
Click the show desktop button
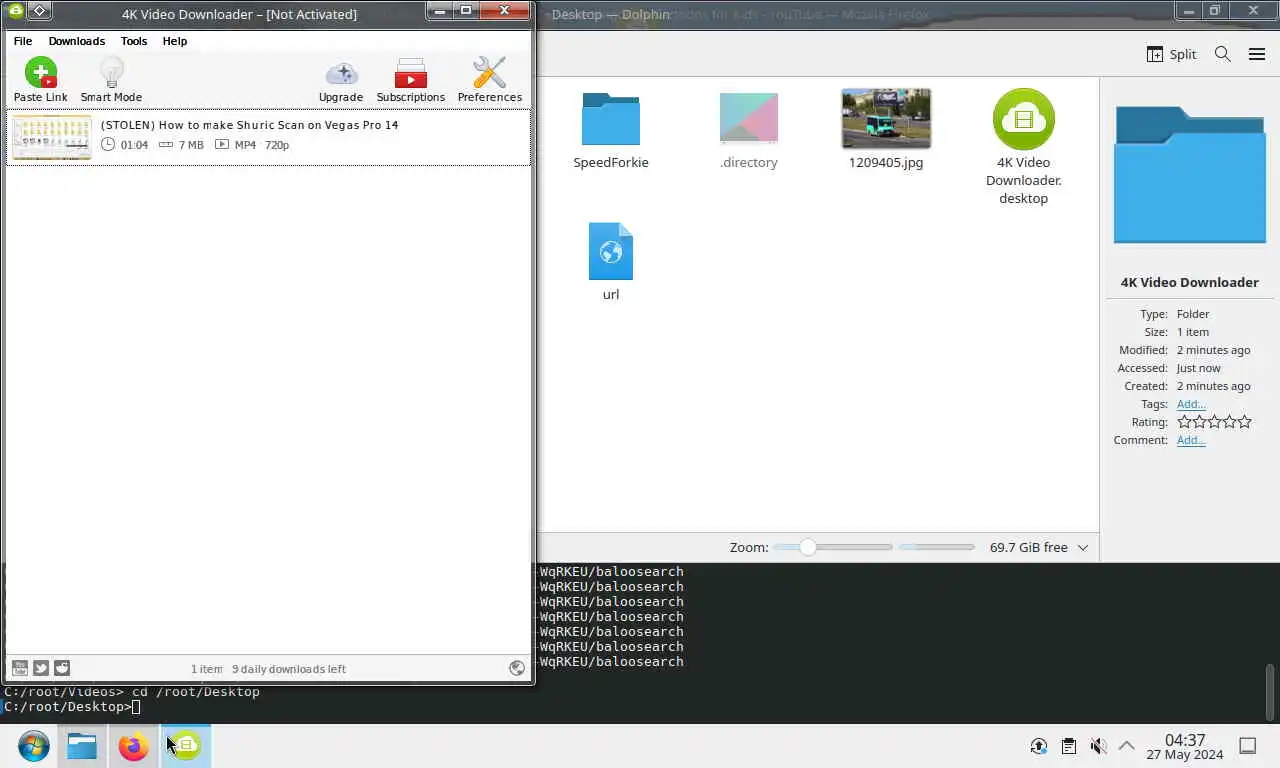[x=1248, y=745]
